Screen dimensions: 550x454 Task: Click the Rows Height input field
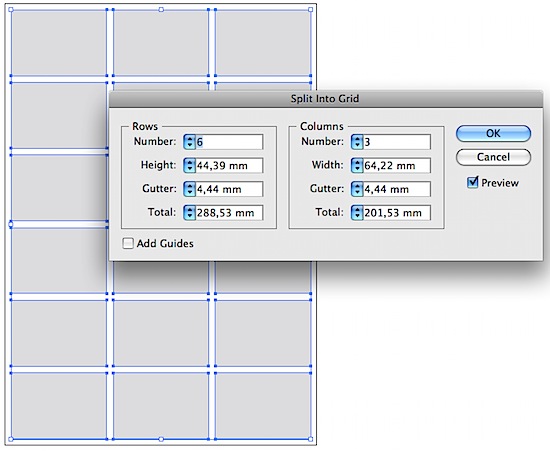pos(229,166)
